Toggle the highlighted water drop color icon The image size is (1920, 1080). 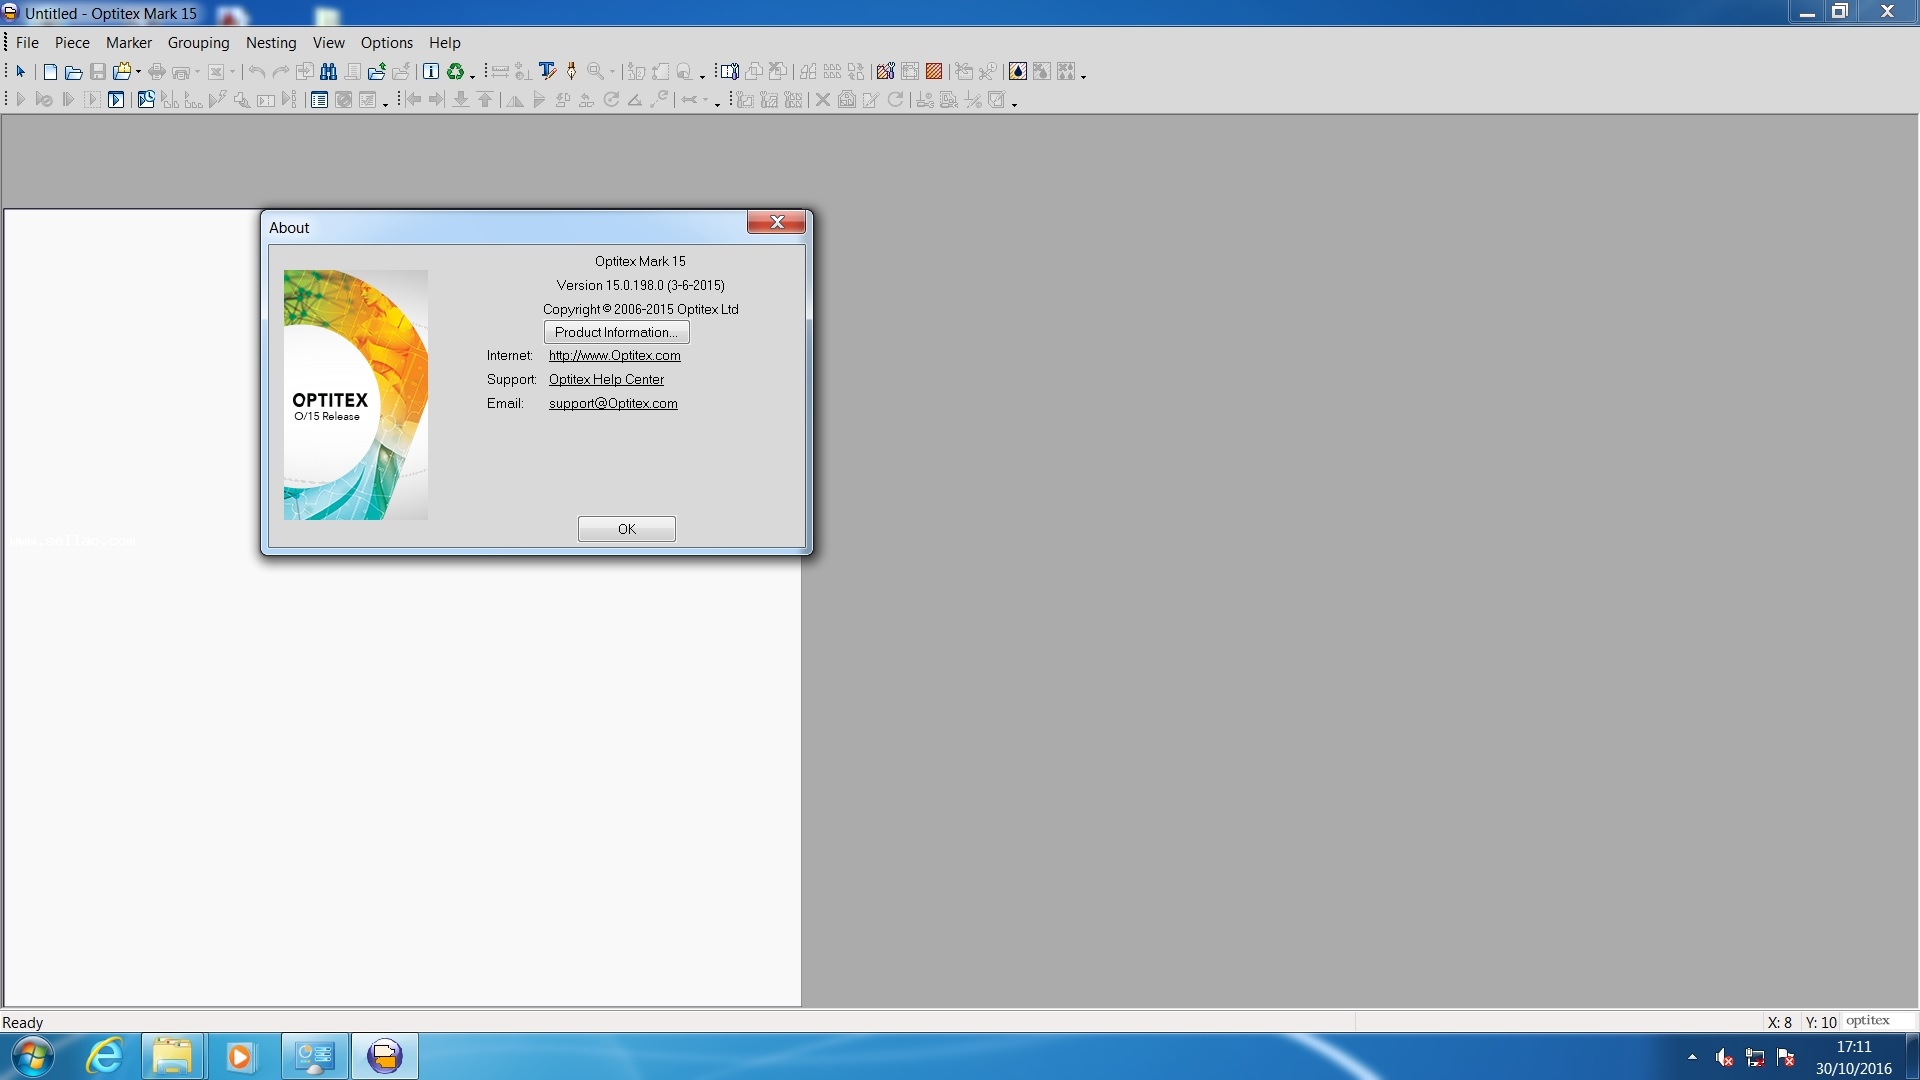click(x=1017, y=72)
